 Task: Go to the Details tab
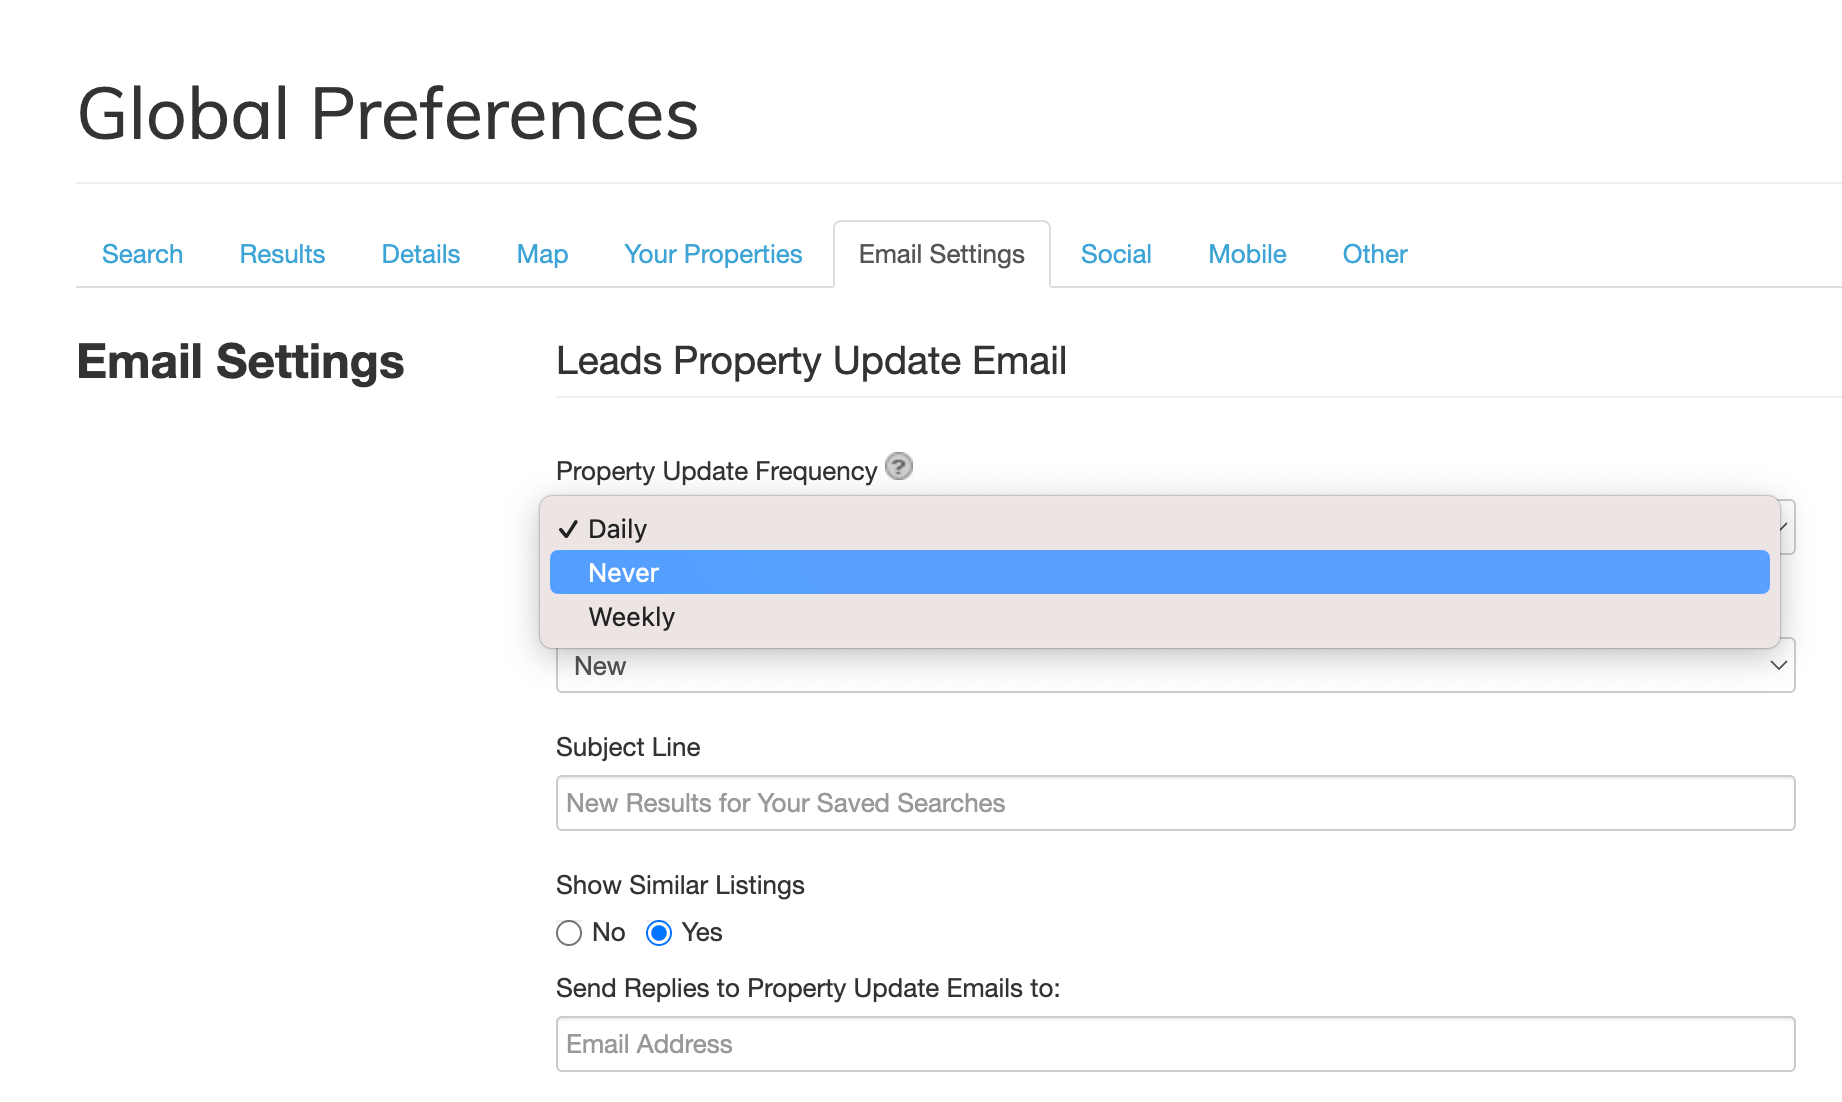420,254
